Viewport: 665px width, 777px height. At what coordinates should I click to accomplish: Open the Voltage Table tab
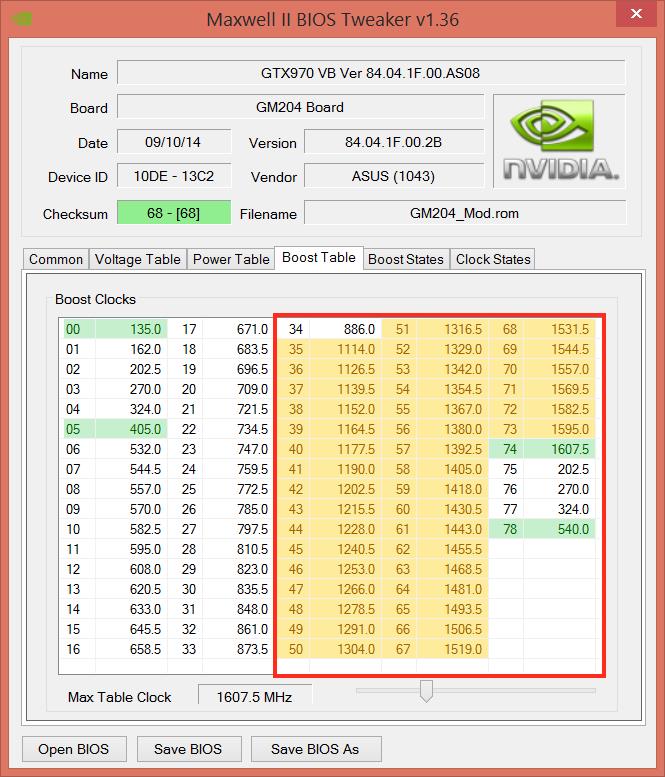point(137,259)
